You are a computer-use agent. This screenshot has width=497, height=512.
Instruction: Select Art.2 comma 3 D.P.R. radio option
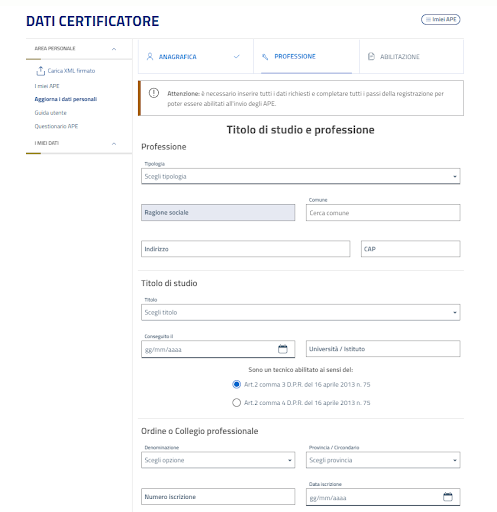click(236, 384)
